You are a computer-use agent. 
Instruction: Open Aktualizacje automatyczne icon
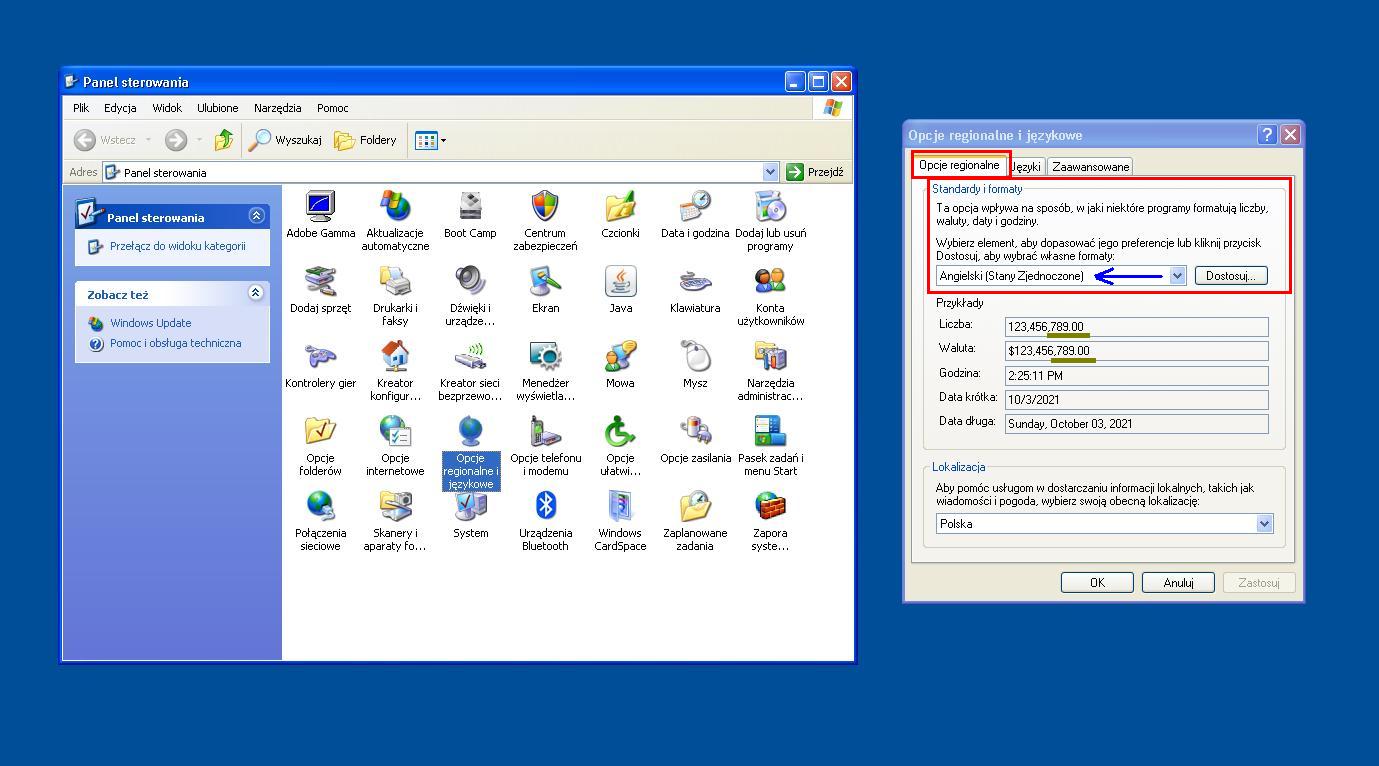395,207
